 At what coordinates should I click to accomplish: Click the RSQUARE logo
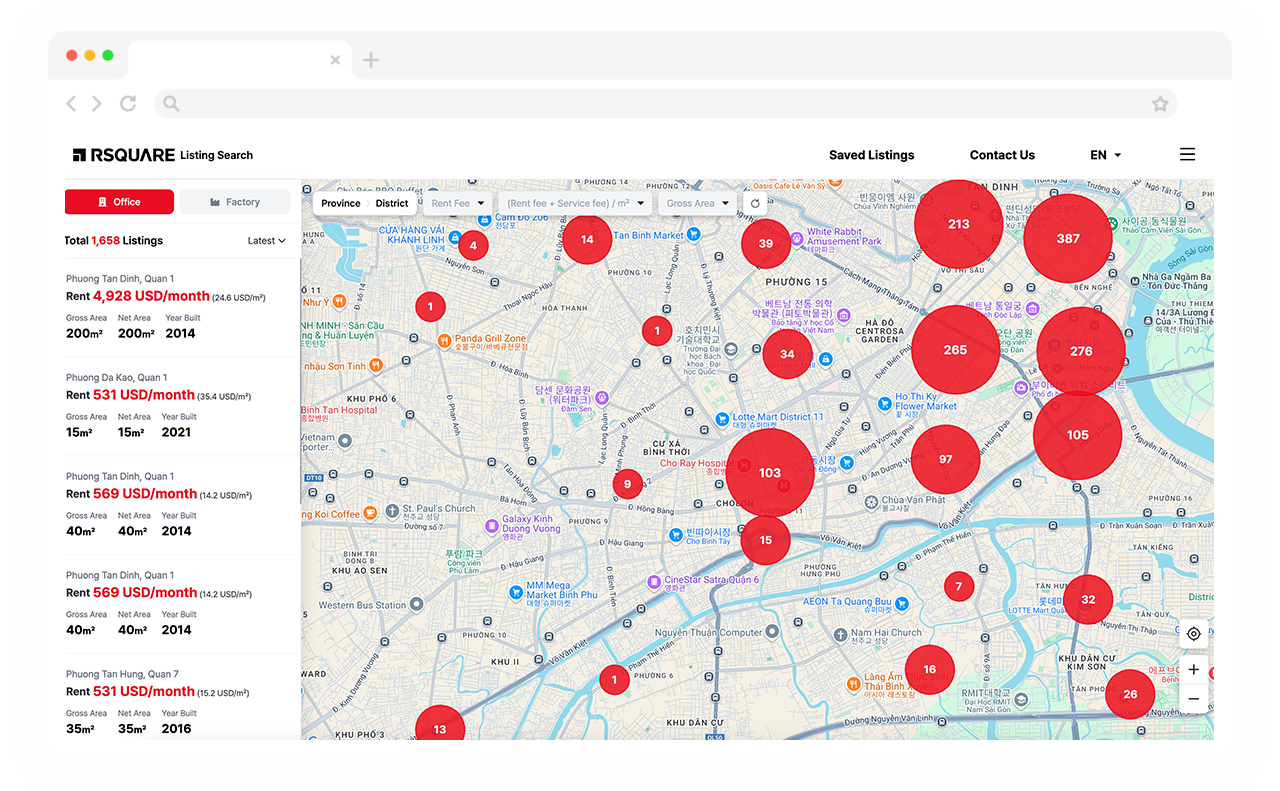[124, 155]
